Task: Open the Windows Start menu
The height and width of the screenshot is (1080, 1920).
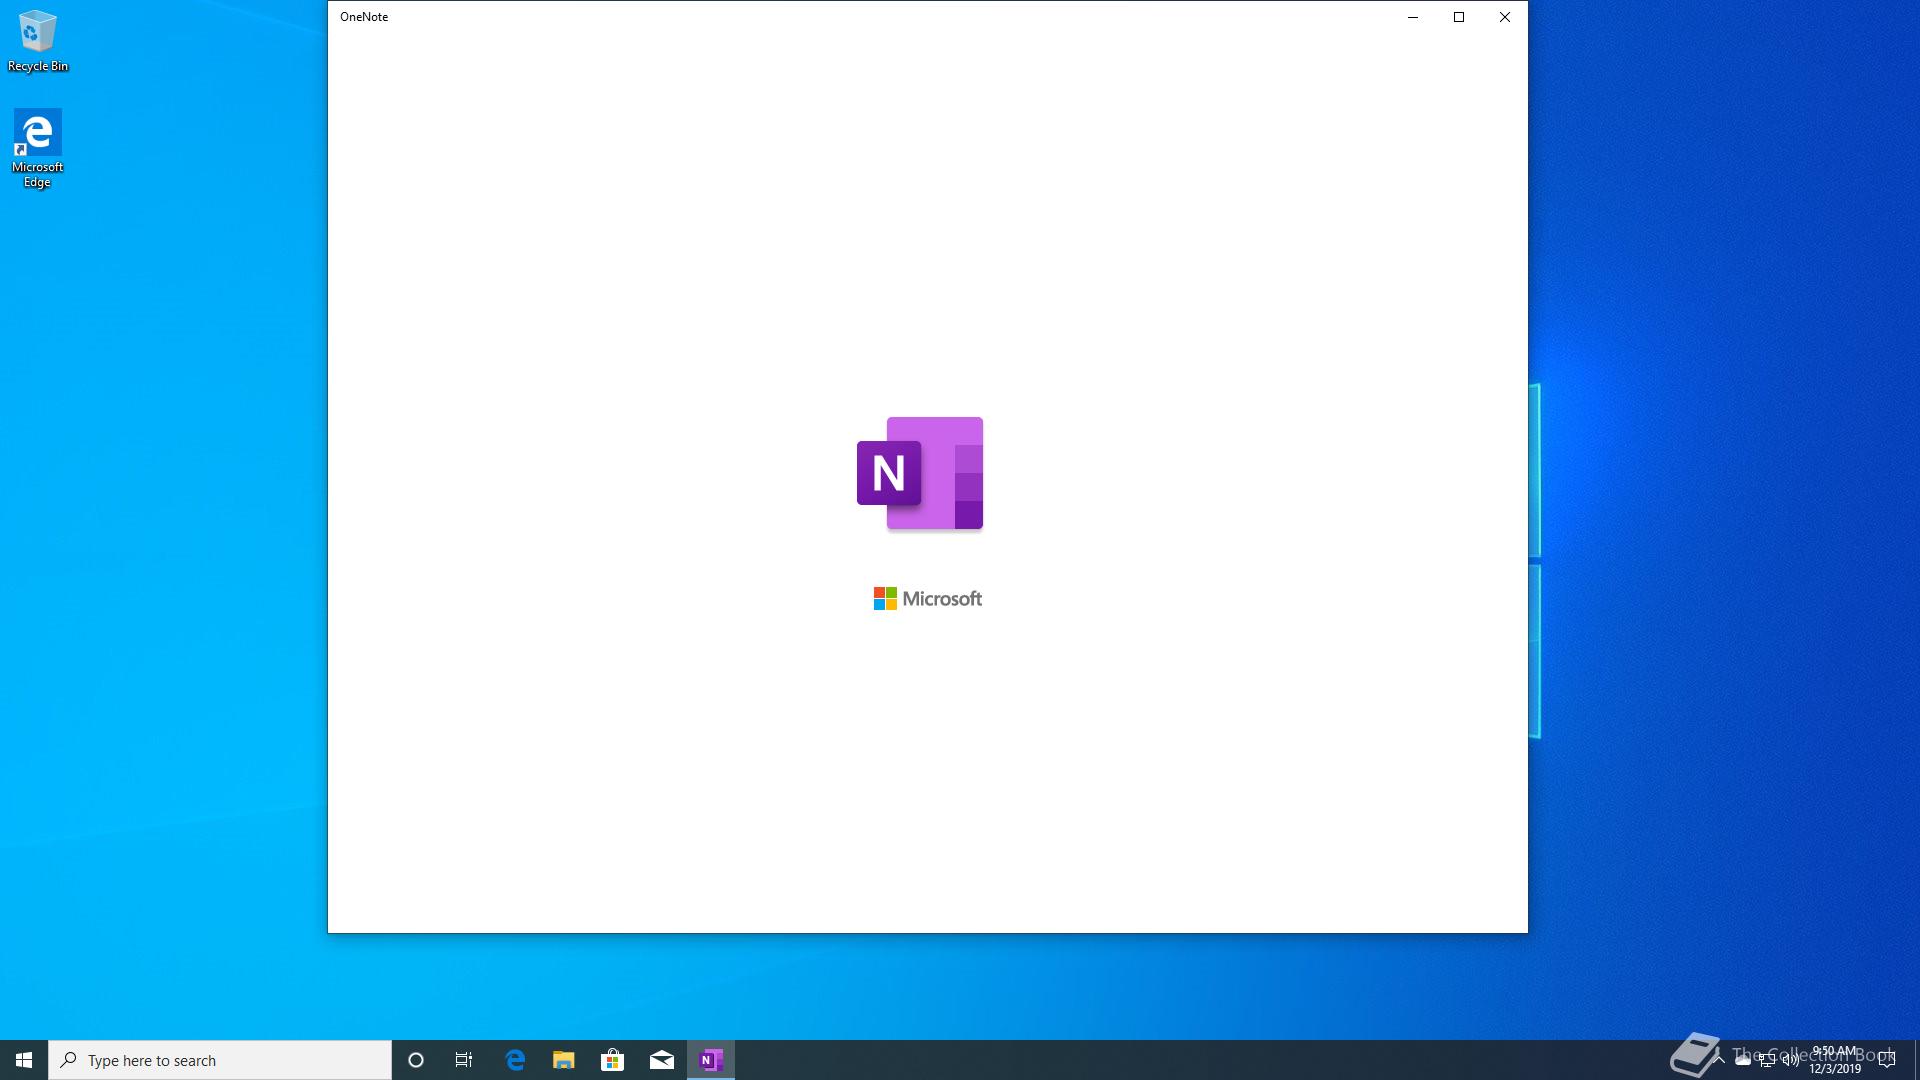Action: (x=24, y=1060)
